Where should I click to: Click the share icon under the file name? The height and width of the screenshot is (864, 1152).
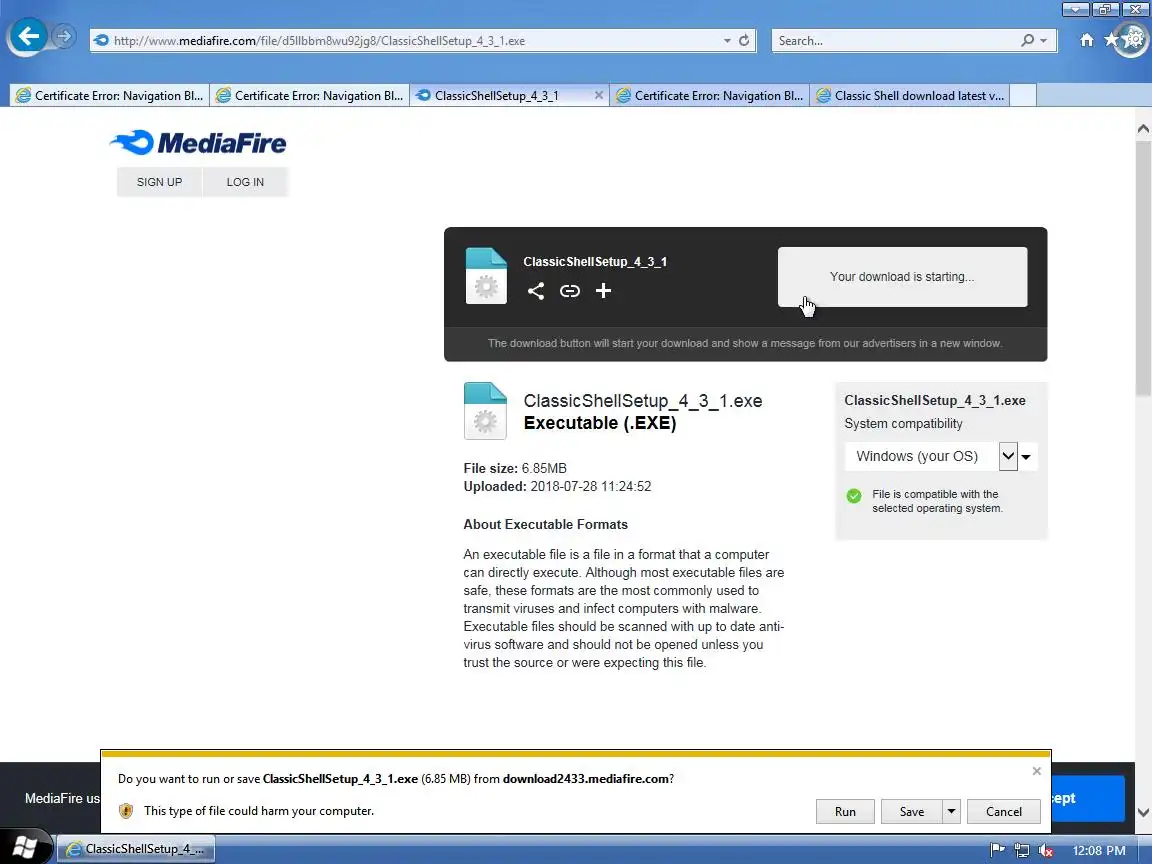pos(536,291)
